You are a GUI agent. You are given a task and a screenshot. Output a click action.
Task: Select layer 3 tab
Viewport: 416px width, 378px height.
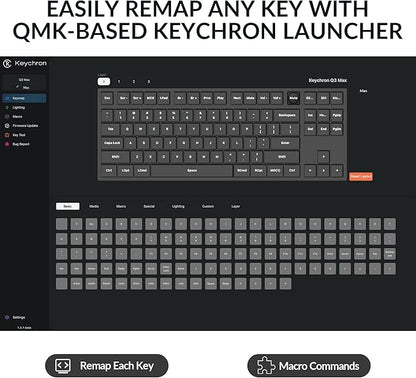(x=148, y=81)
